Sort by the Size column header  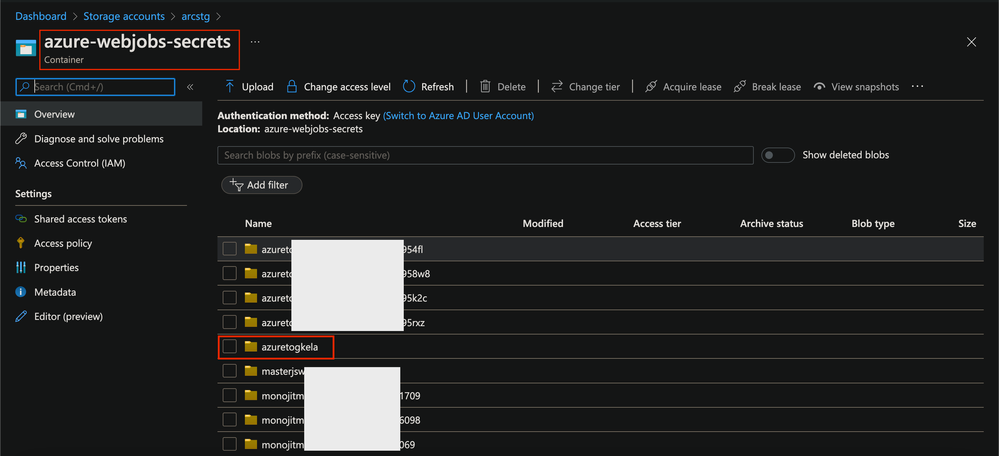pyautogui.click(x=967, y=224)
